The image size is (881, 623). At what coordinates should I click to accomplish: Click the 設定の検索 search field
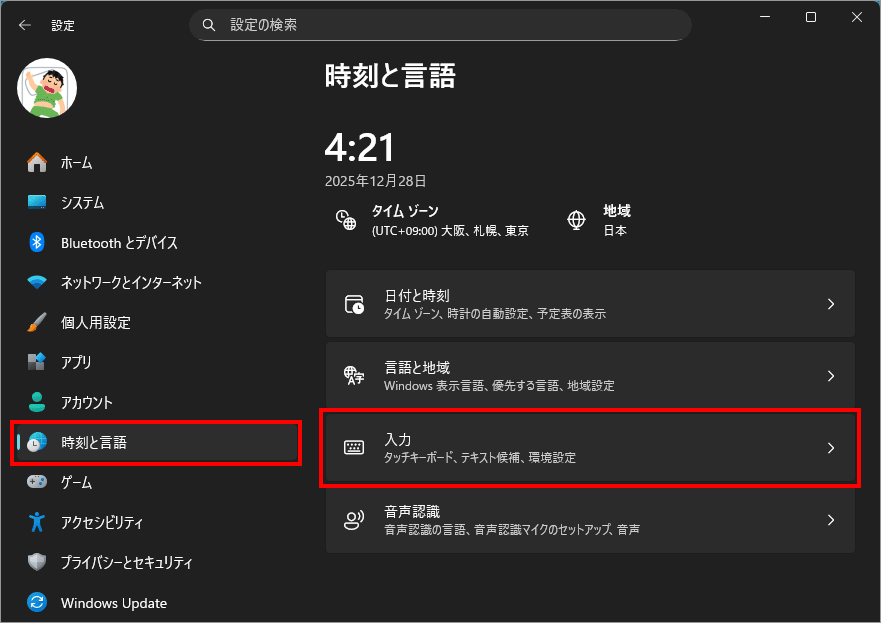tap(440, 25)
